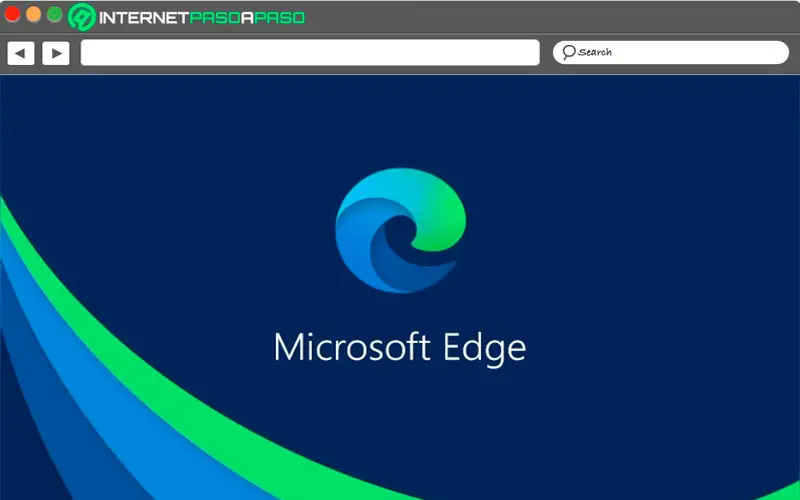The image size is (800, 500).
Task: Click the back arrow navigation button
Action: pyautogui.click(x=21, y=53)
